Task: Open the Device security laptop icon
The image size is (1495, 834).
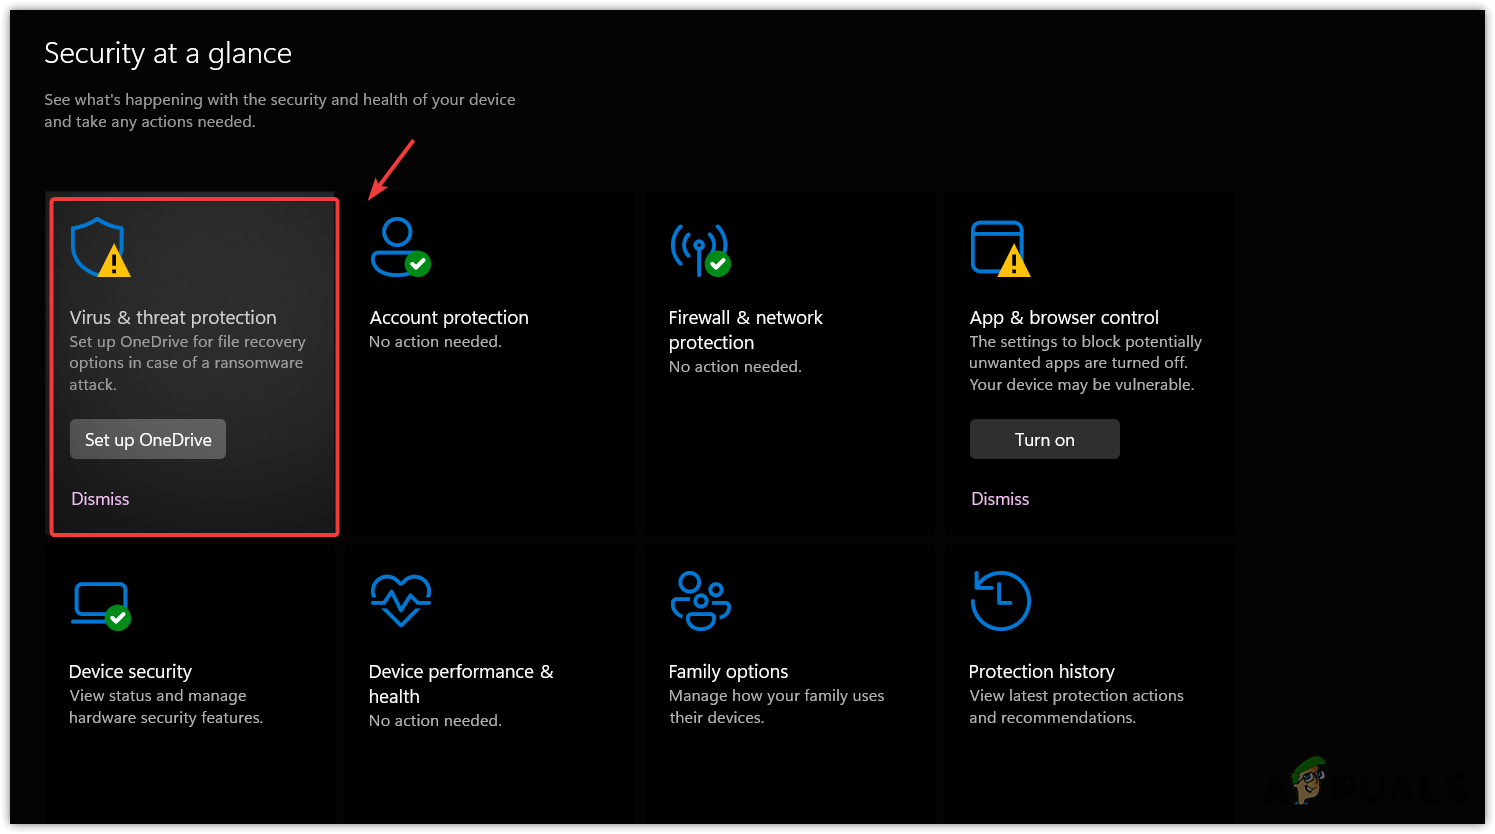Action: click(100, 603)
